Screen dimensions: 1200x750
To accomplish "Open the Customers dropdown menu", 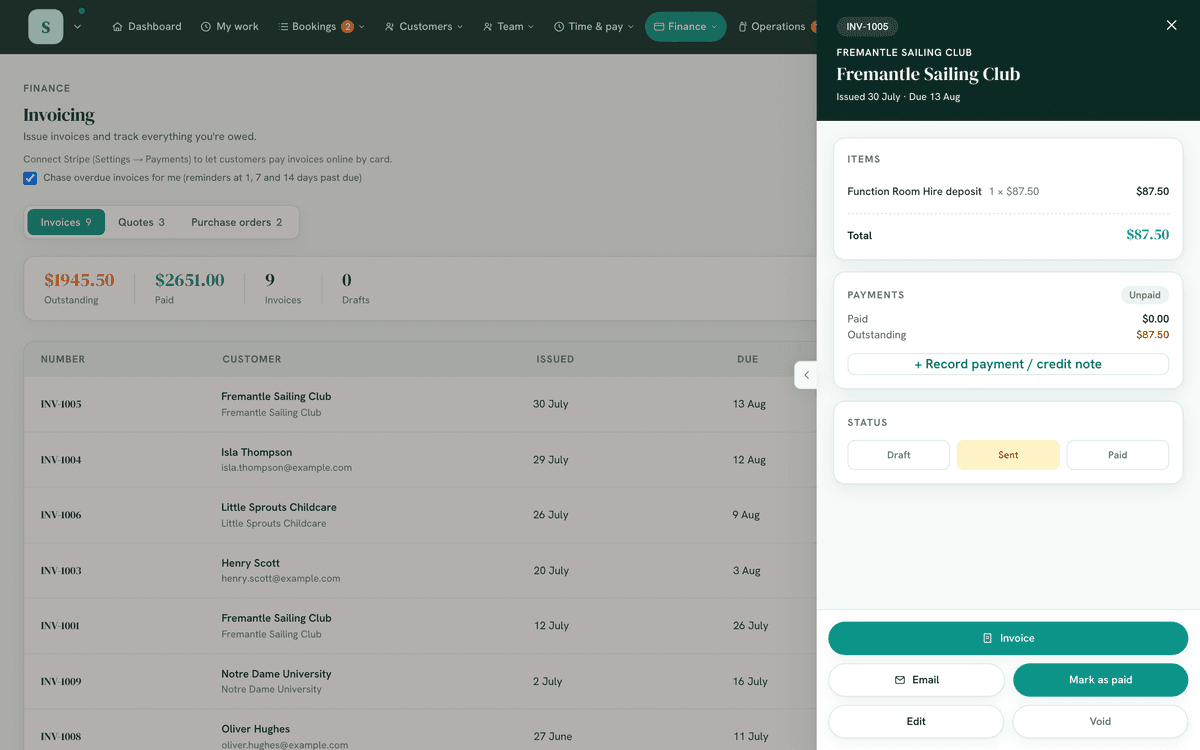I will coord(424,27).
